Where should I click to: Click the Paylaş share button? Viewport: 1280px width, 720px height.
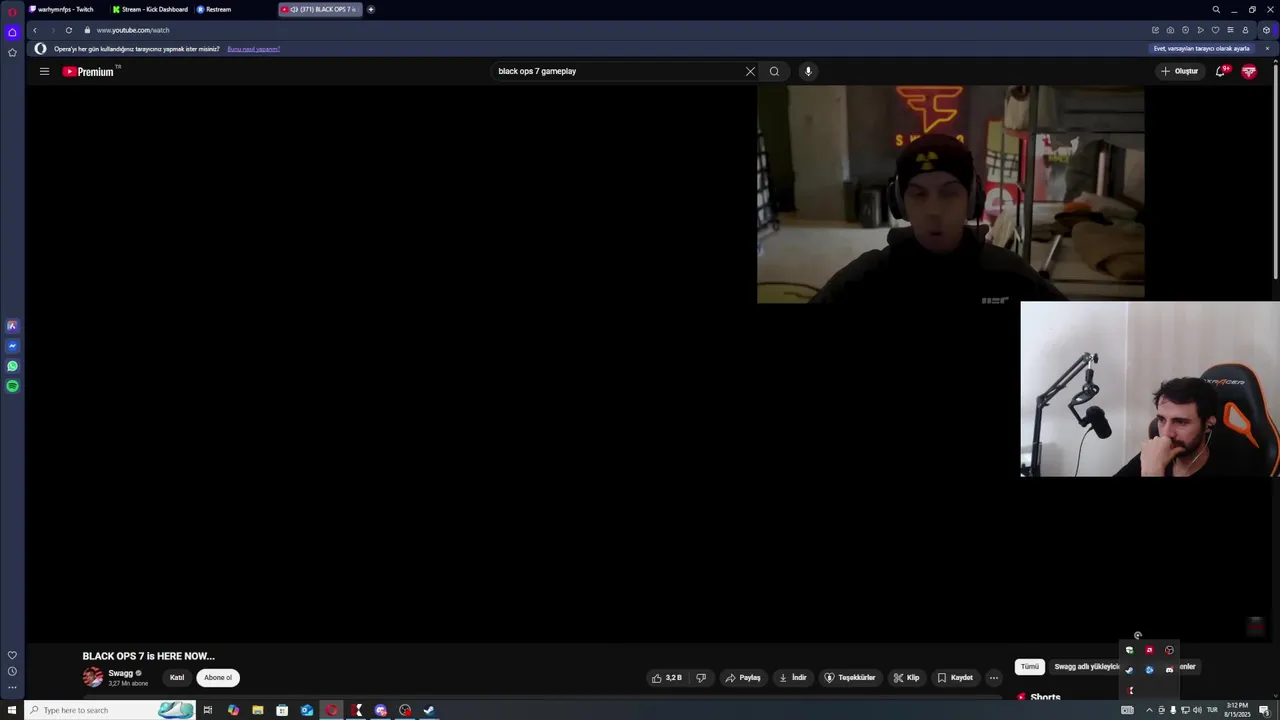[743, 678]
